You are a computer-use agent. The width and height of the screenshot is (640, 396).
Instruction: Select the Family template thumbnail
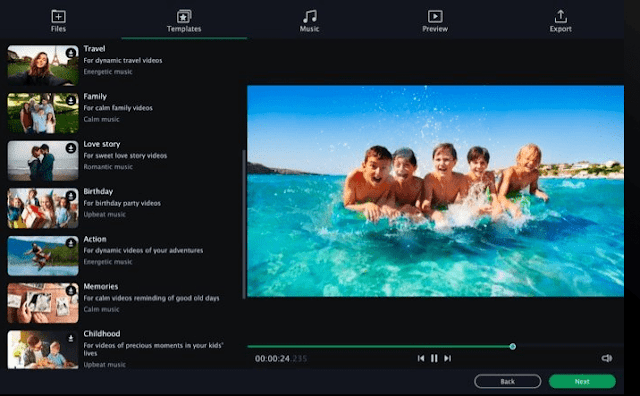[43, 113]
